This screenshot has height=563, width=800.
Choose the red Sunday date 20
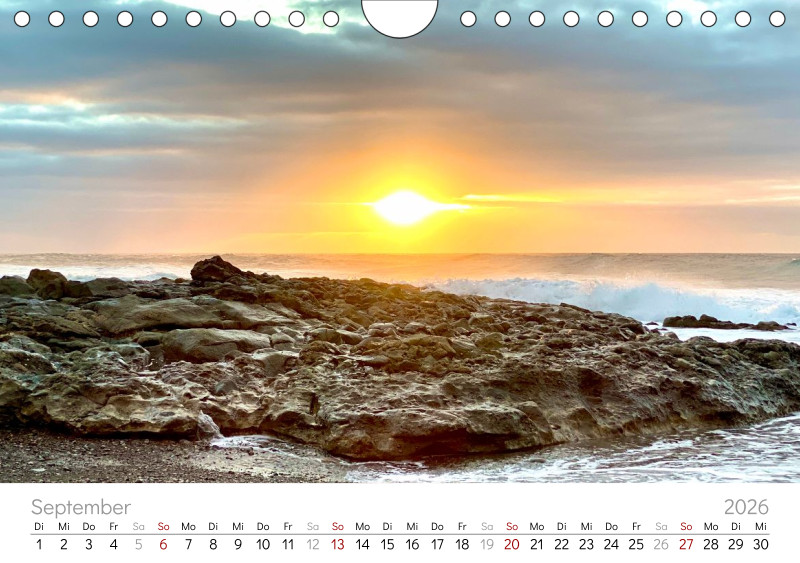click(x=511, y=545)
